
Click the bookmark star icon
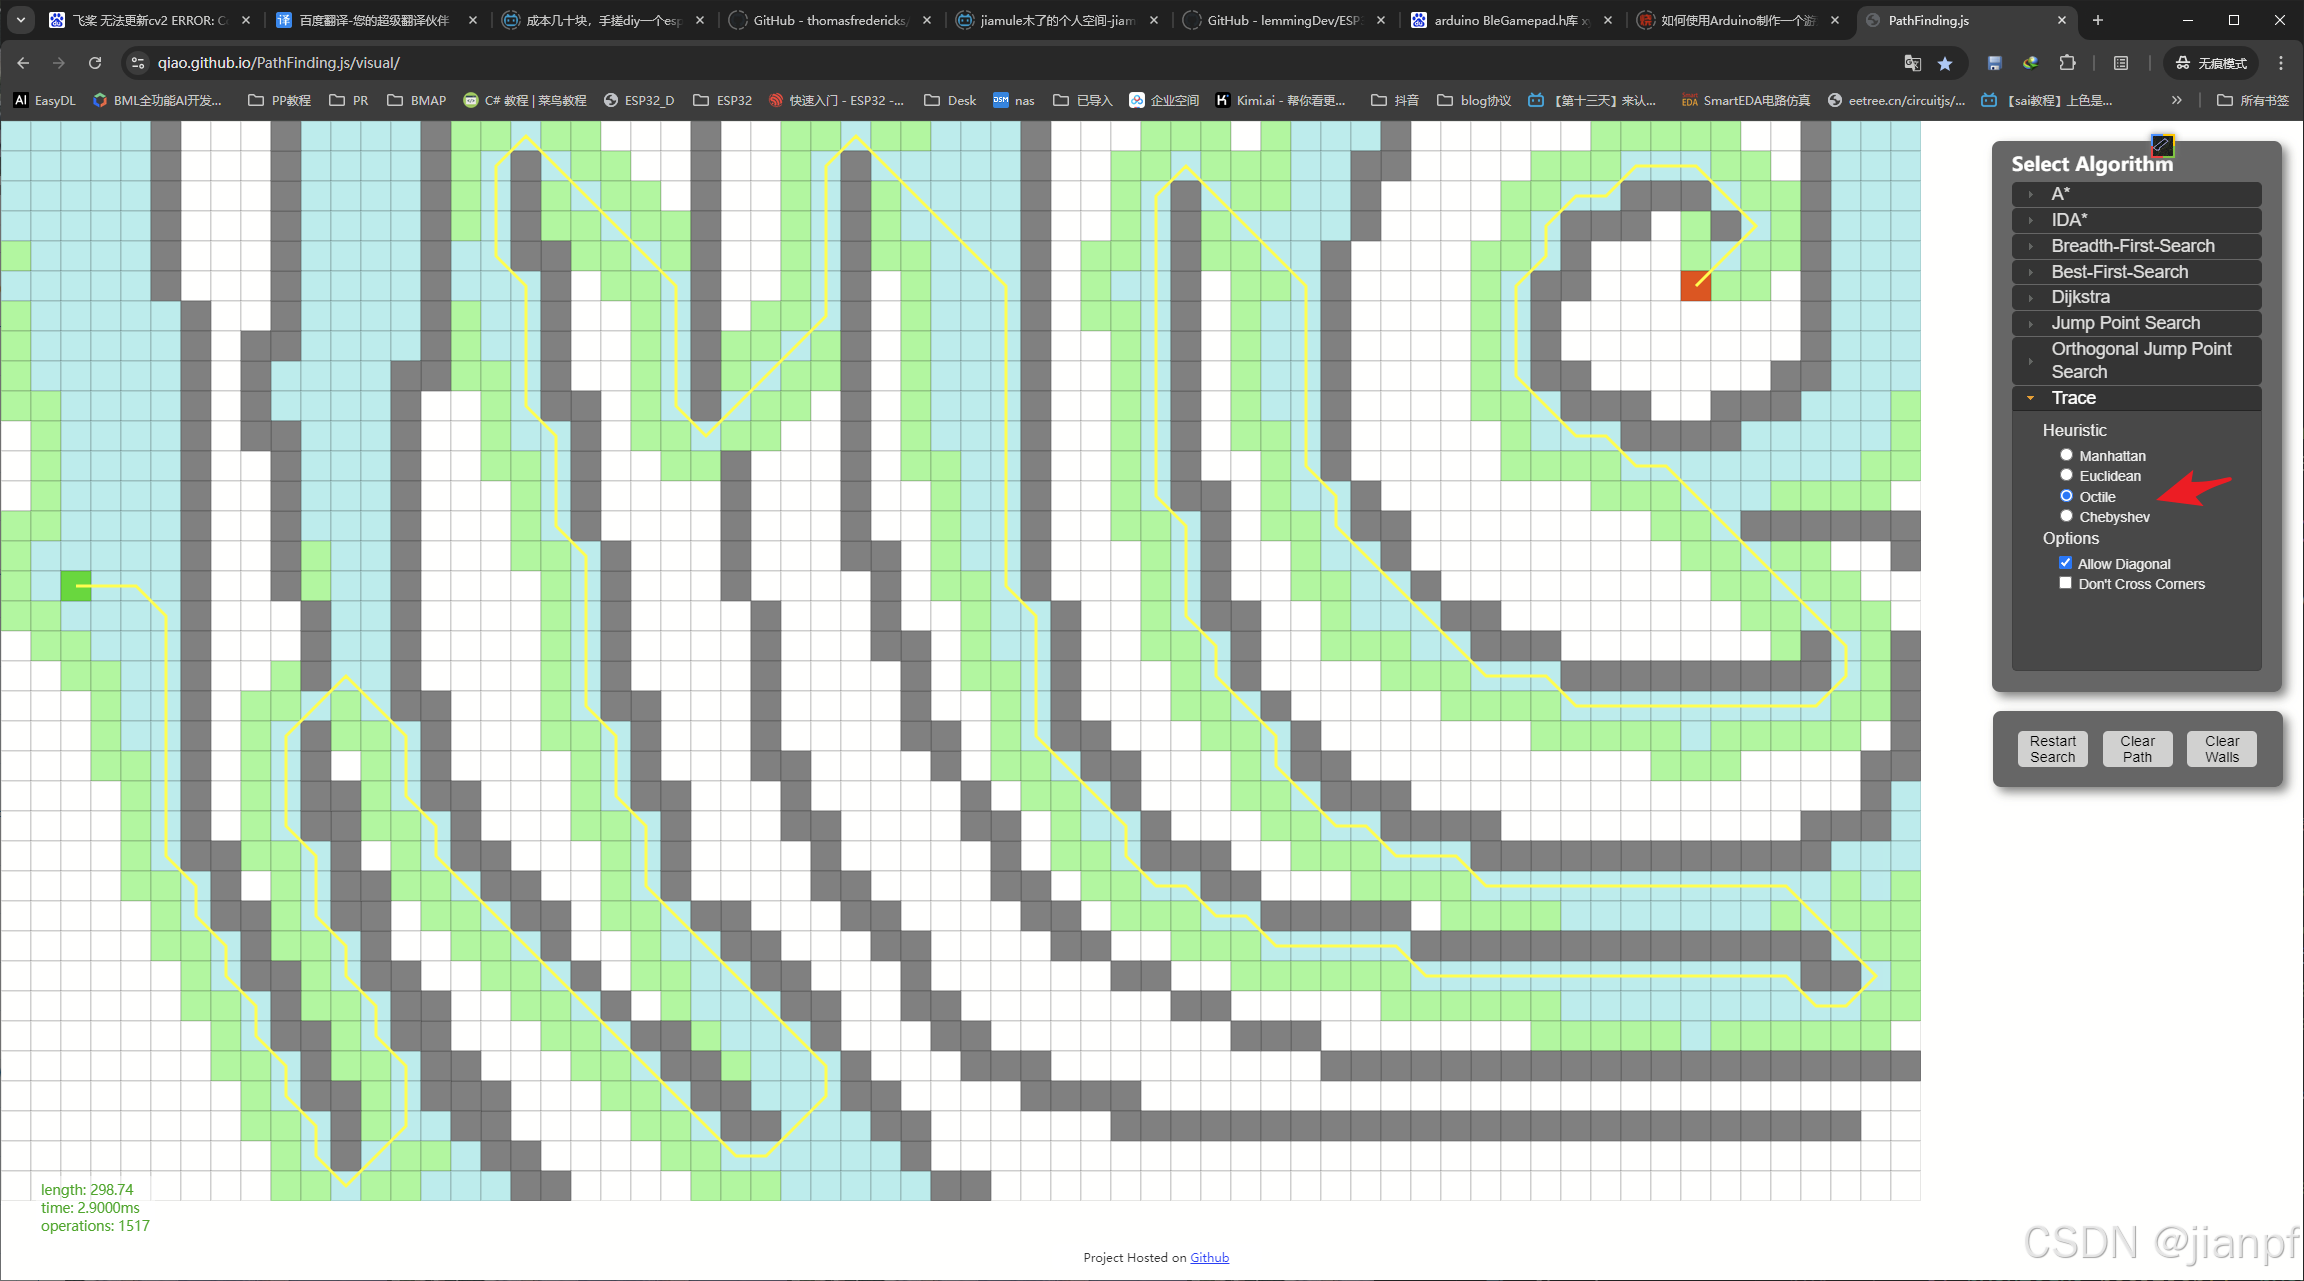1945,63
